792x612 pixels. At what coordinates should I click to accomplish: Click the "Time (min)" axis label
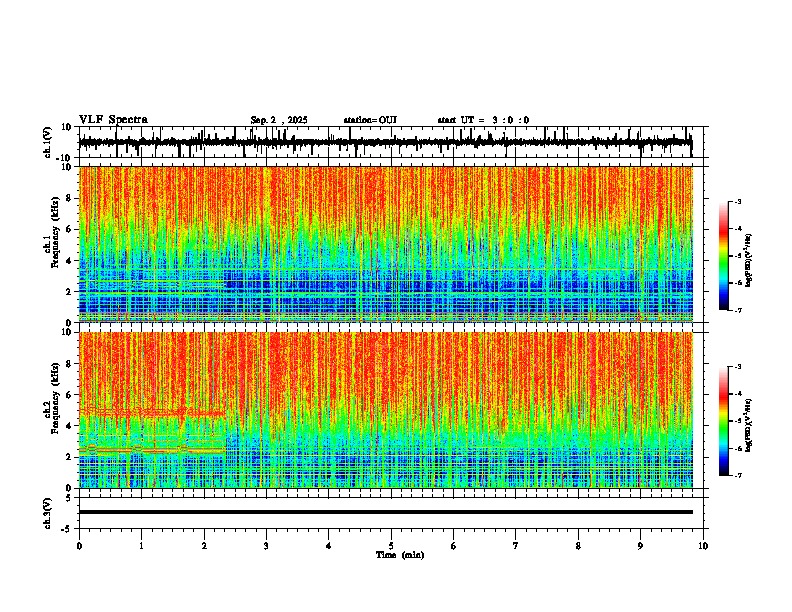(400, 555)
